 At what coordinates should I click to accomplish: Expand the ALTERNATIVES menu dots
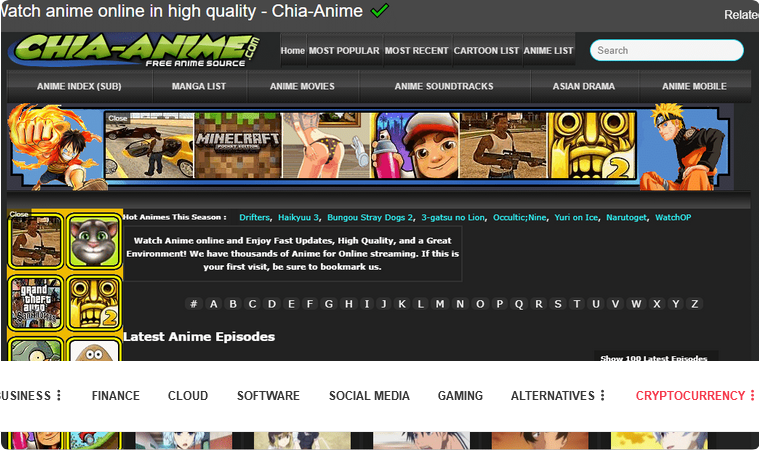pyautogui.click(x=603, y=395)
